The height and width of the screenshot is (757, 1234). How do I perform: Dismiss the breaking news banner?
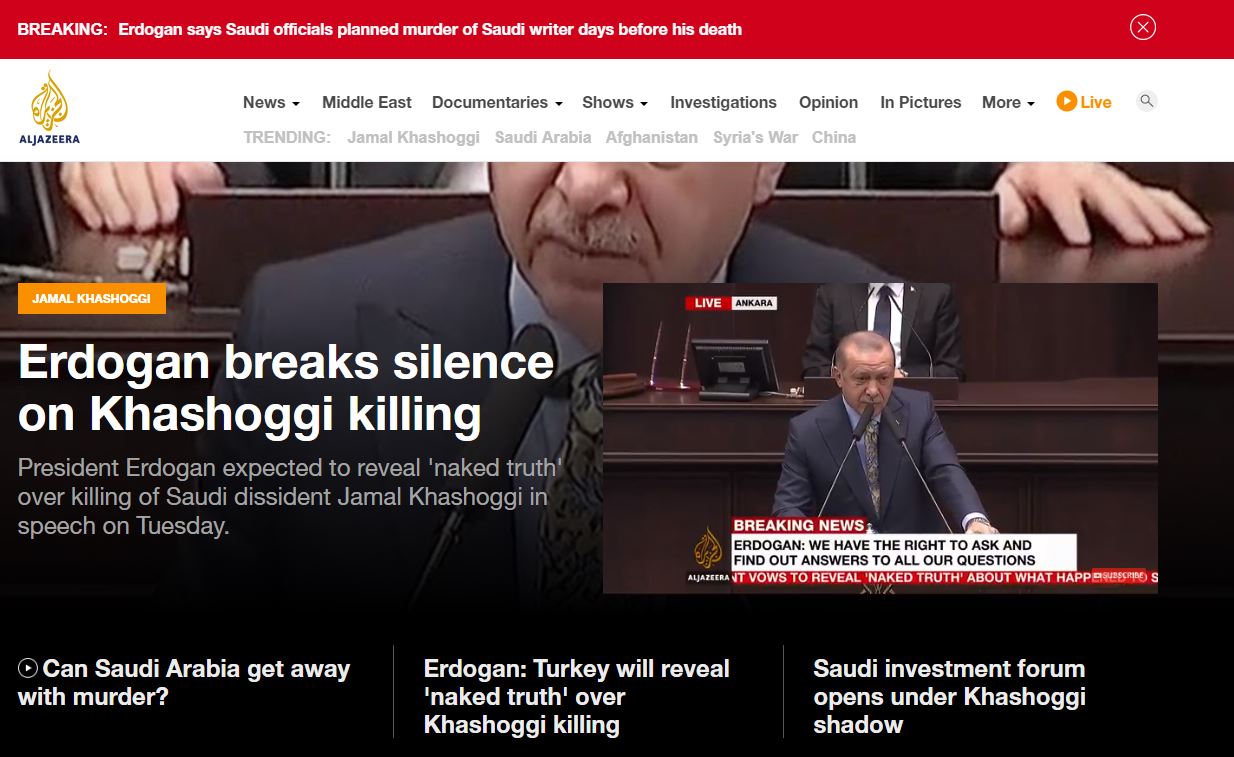tap(1142, 28)
